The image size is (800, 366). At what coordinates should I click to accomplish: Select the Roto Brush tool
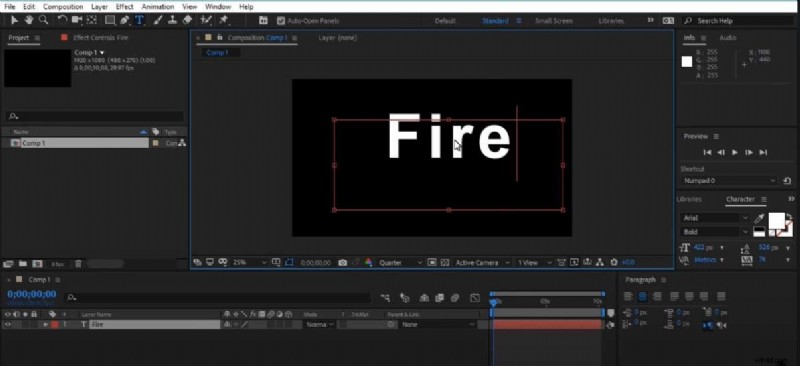coord(206,20)
